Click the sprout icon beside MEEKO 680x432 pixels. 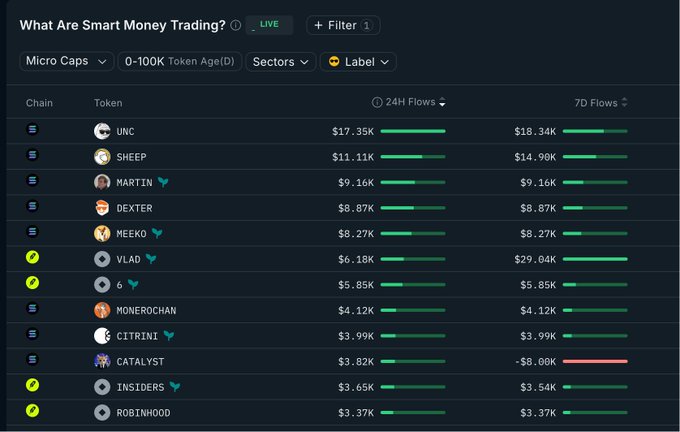pyautogui.click(x=157, y=233)
